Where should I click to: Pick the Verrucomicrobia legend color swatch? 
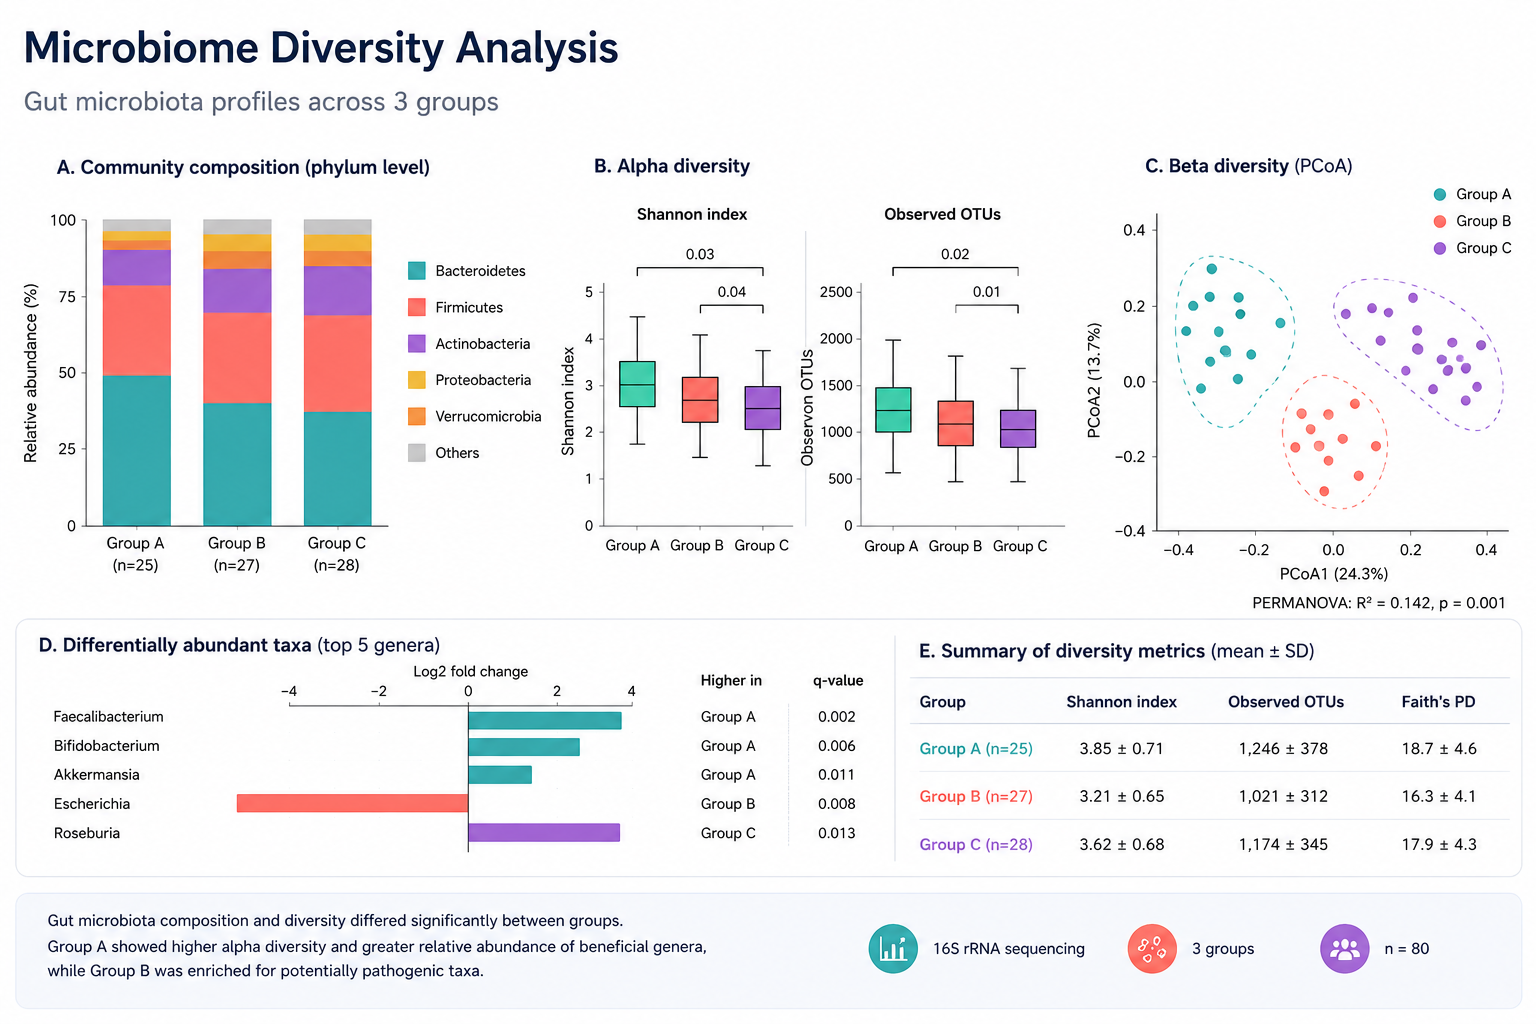click(x=417, y=416)
